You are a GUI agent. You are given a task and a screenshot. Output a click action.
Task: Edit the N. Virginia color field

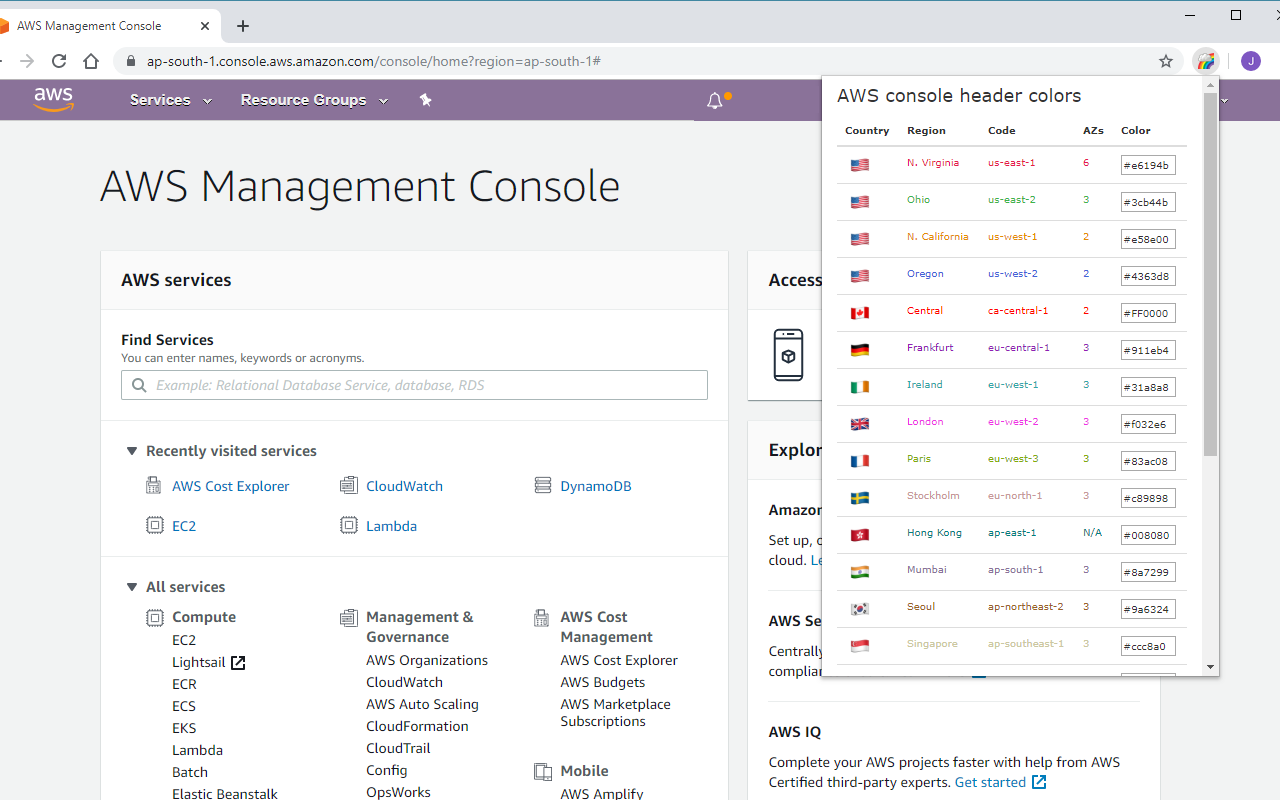click(x=1147, y=165)
